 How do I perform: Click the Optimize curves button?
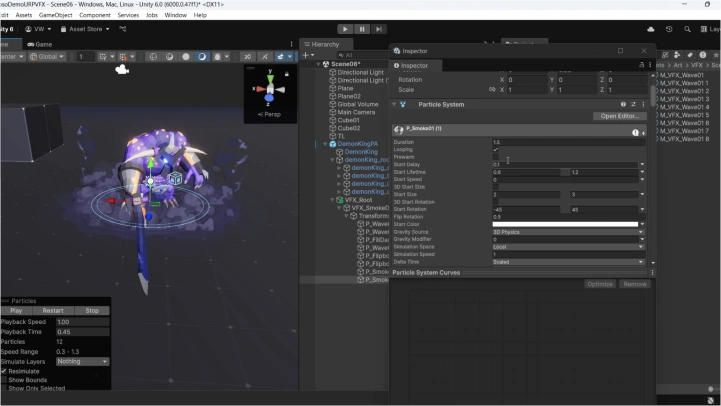600,284
